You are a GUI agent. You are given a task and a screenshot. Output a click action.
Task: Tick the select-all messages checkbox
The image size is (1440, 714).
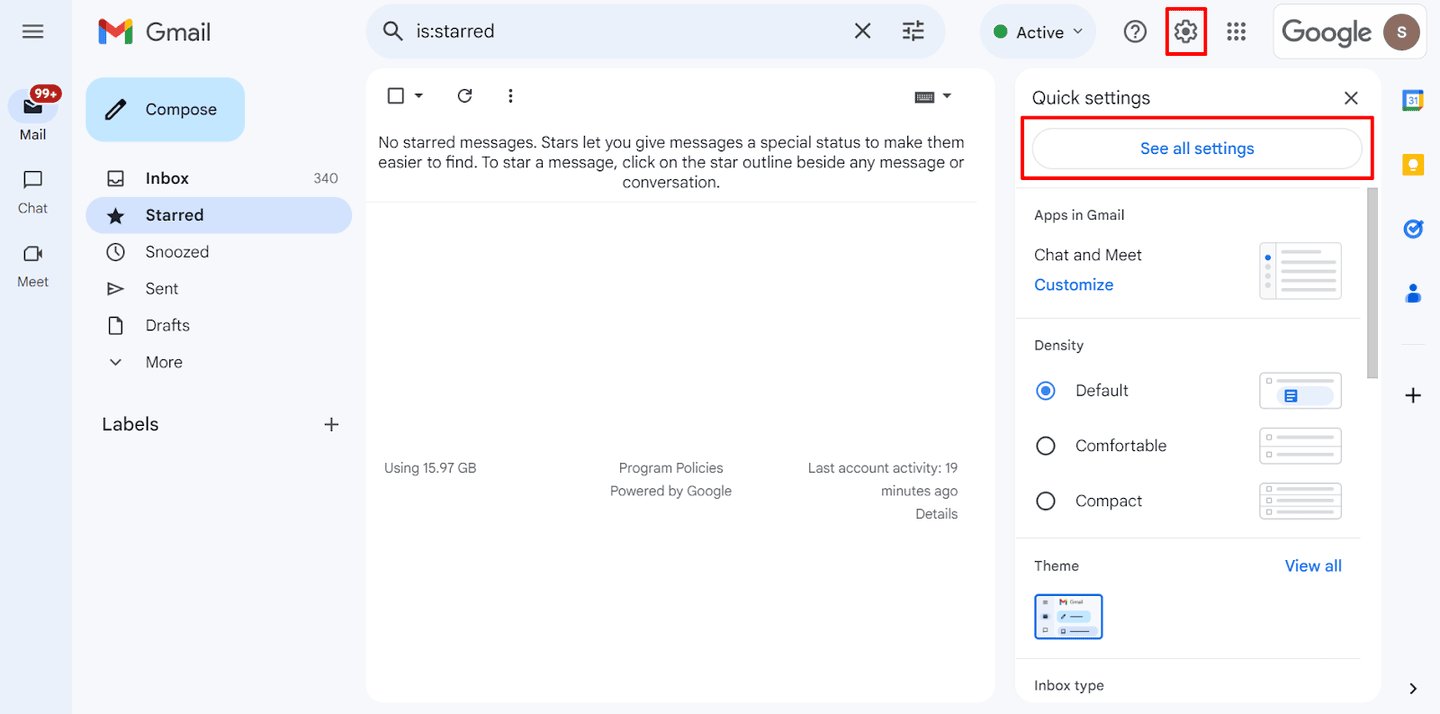coord(395,96)
